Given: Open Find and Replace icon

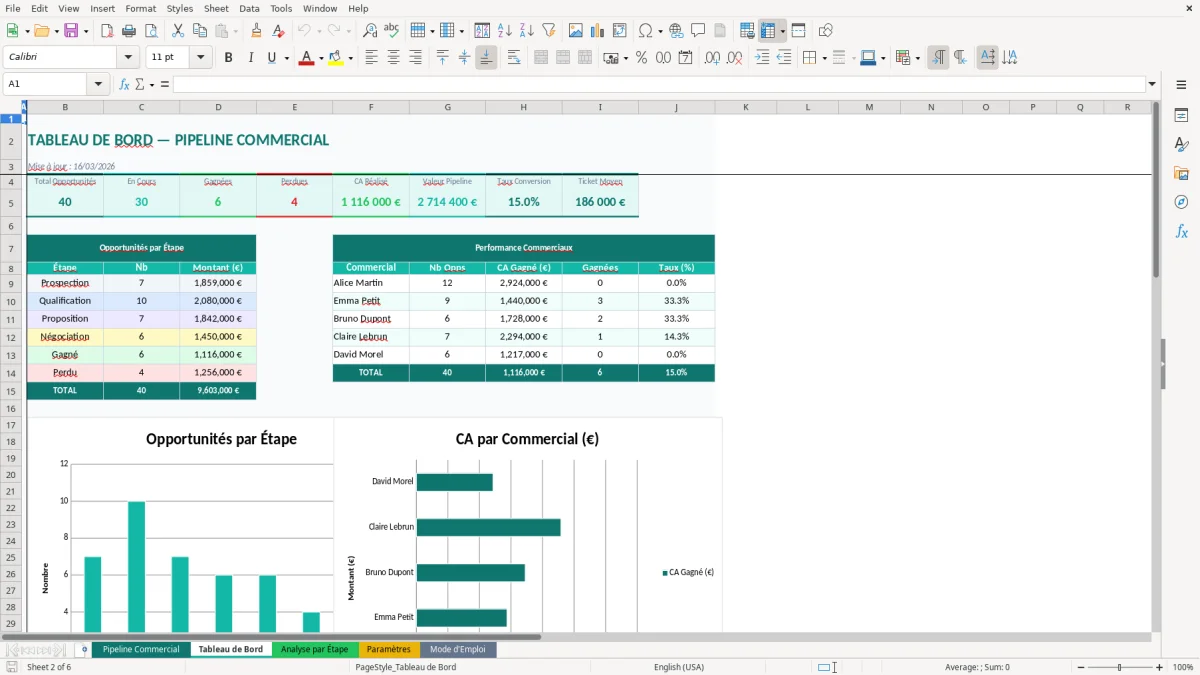Looking at the screenshot, I should pos(370,31).
